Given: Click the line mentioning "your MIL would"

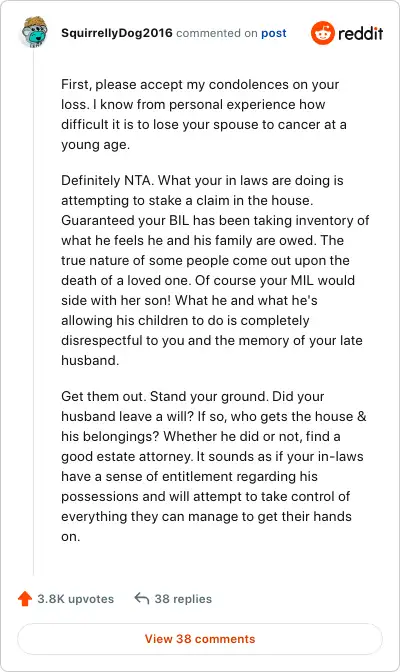Looking at the screenshot, I should coord(208,280).
